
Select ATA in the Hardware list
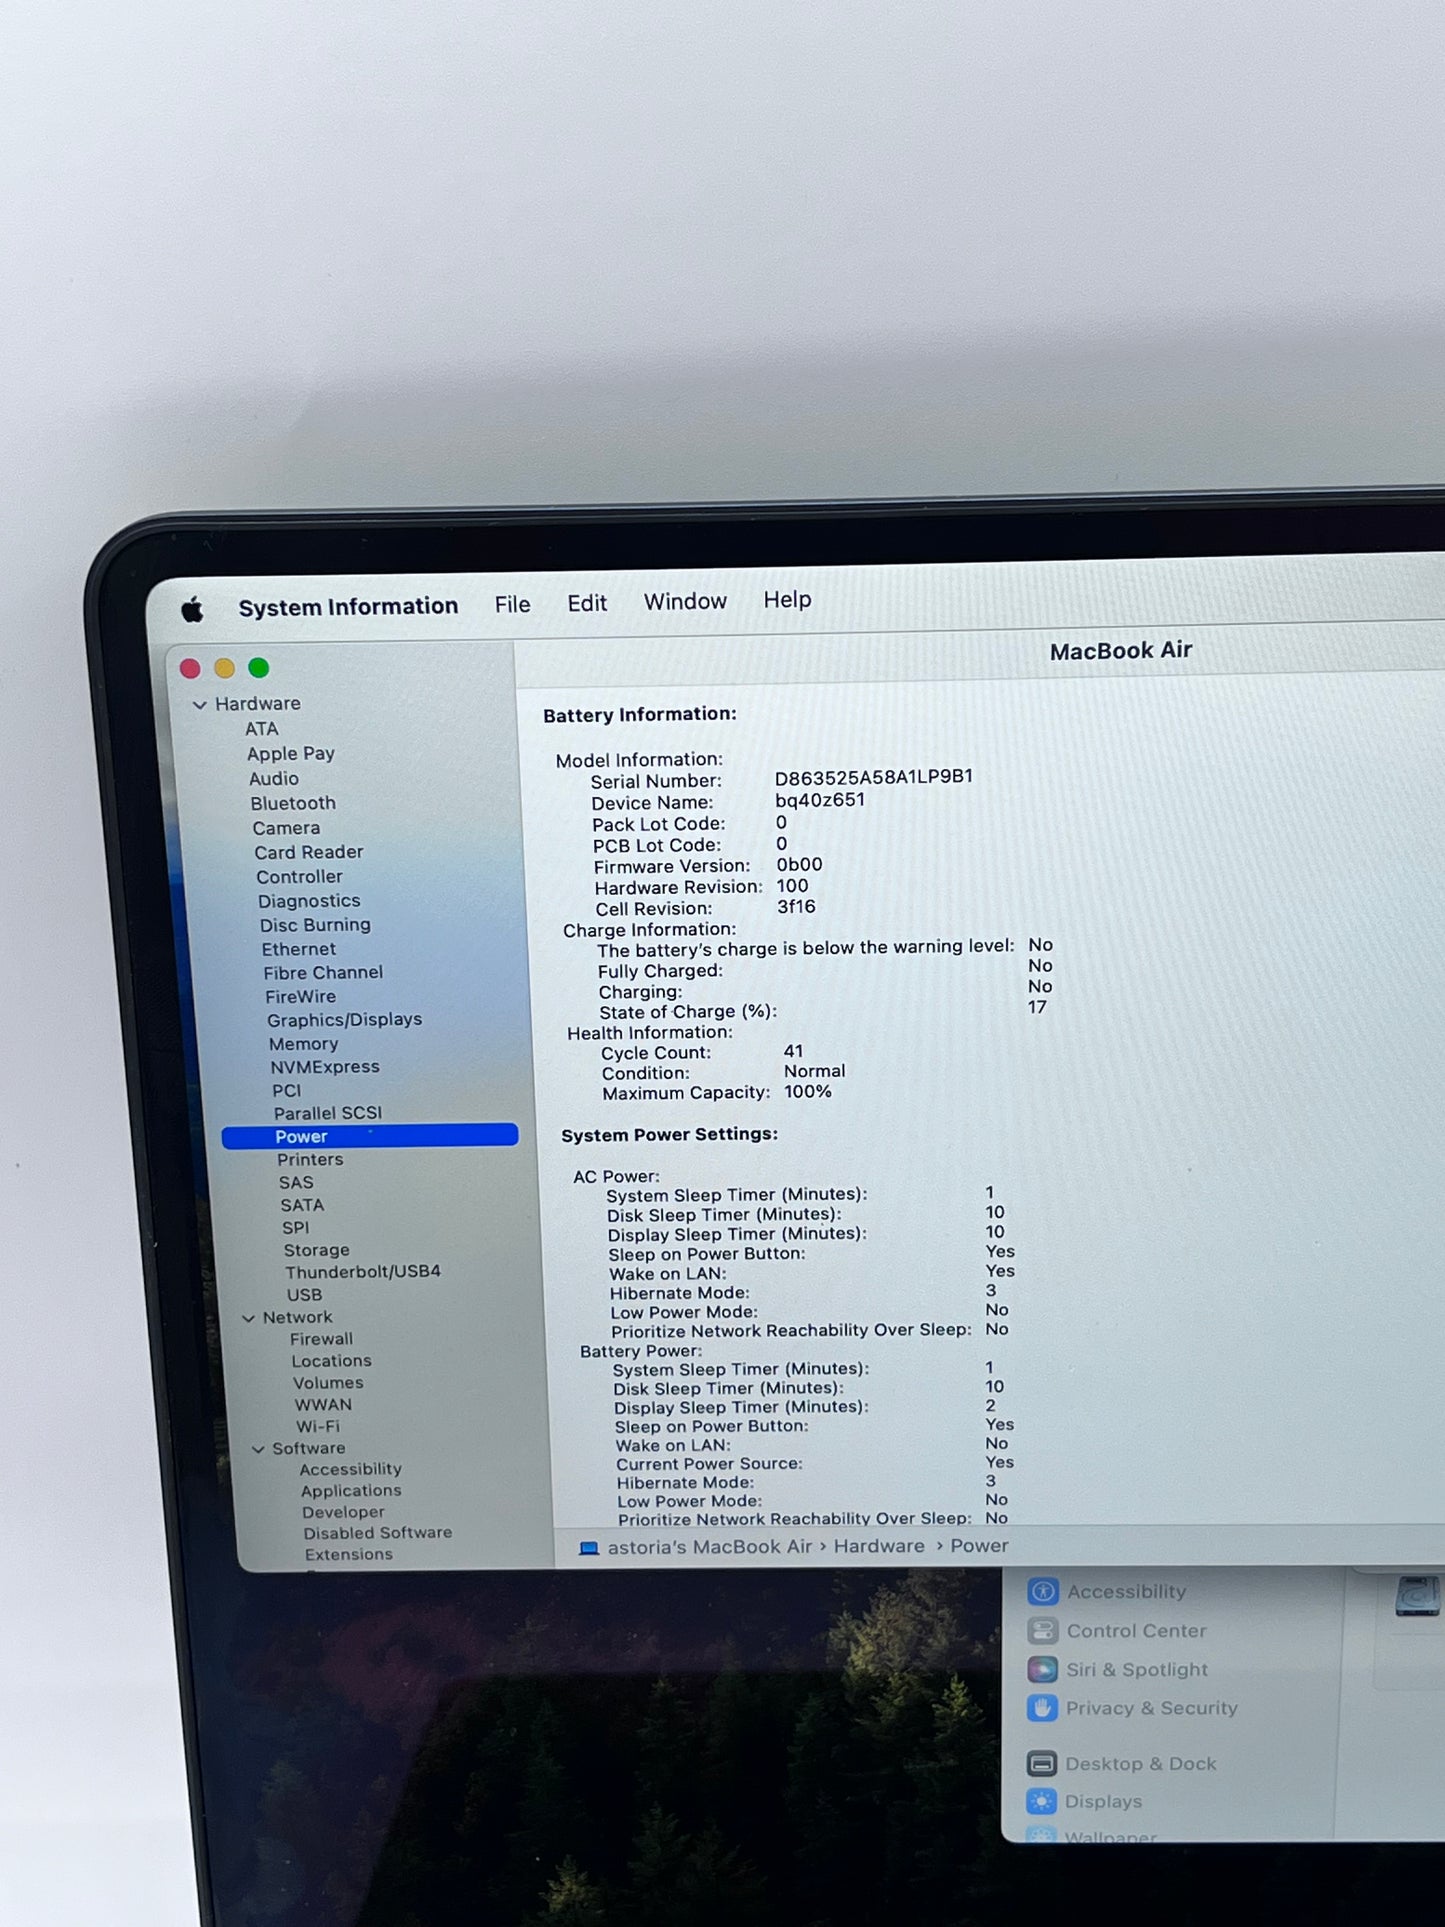click(x=262, y=729)
